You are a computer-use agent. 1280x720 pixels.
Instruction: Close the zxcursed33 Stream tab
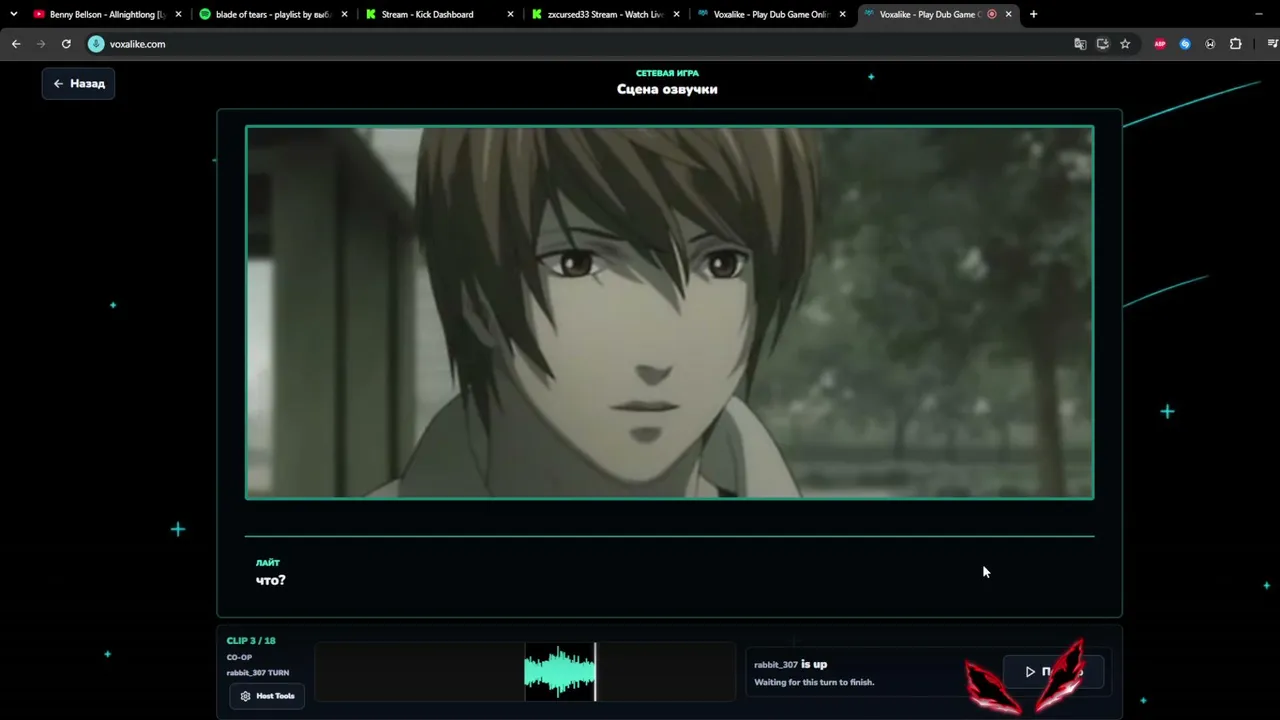(x=676, y=14)
